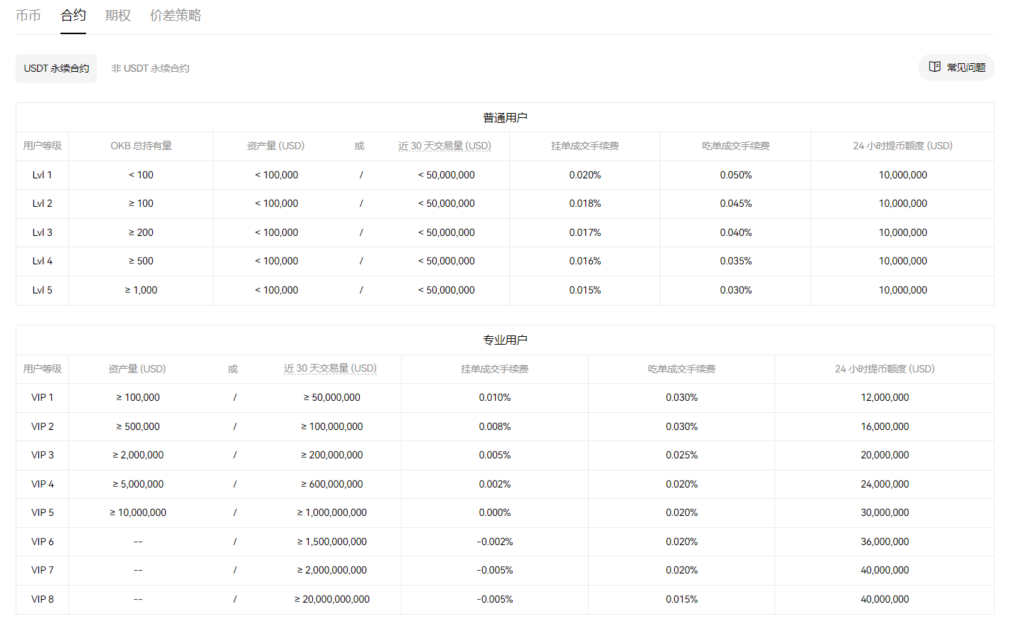
Task: Click VIP 2 maker fee 0.008%
Action: tap(494, 426)
